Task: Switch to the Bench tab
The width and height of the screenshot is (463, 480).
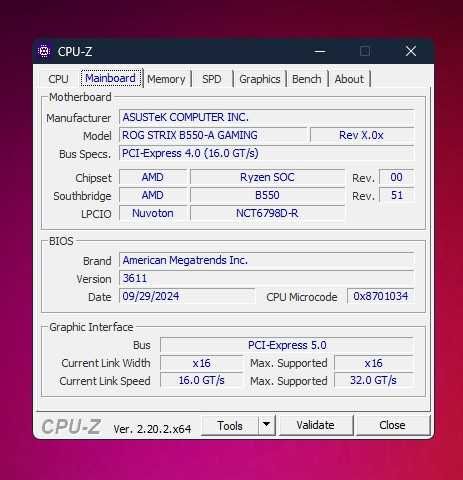Action: [x=307, y=79]
